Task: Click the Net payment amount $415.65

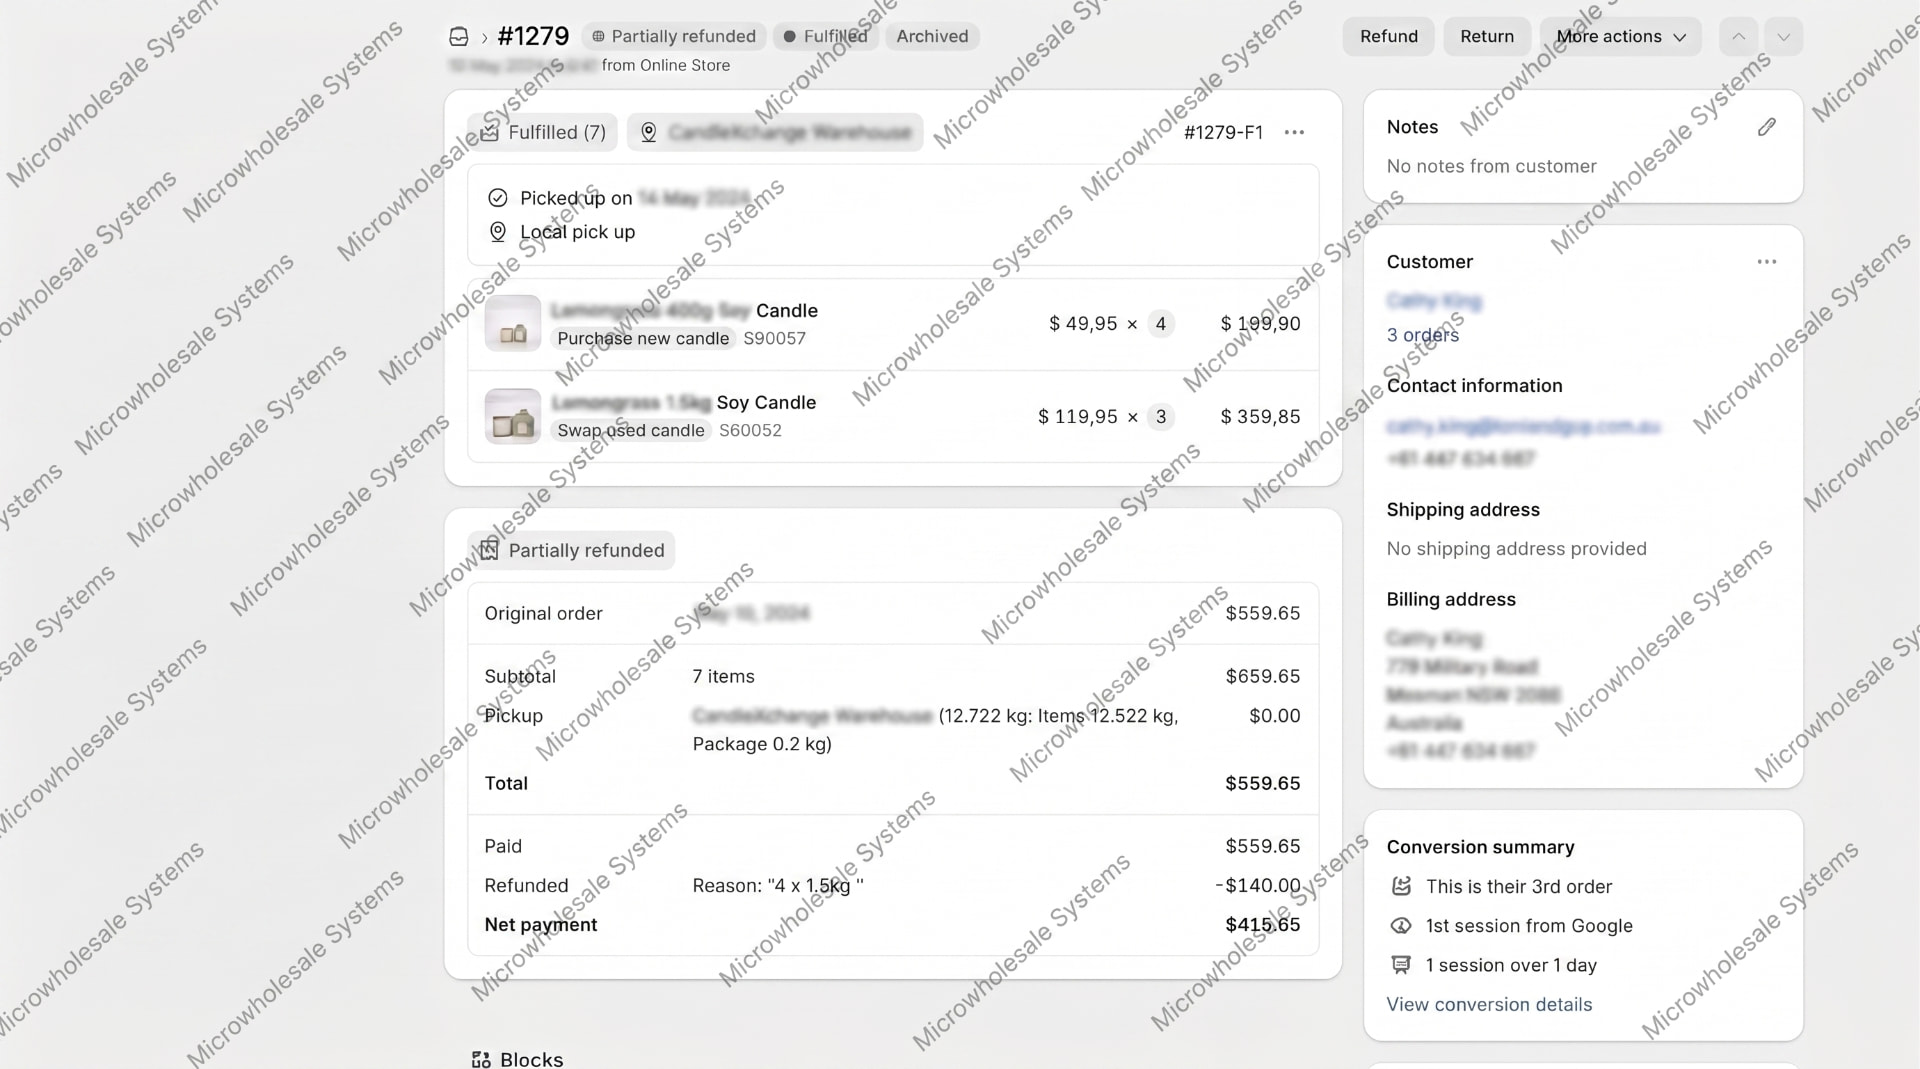Action: click(1263, 925)
